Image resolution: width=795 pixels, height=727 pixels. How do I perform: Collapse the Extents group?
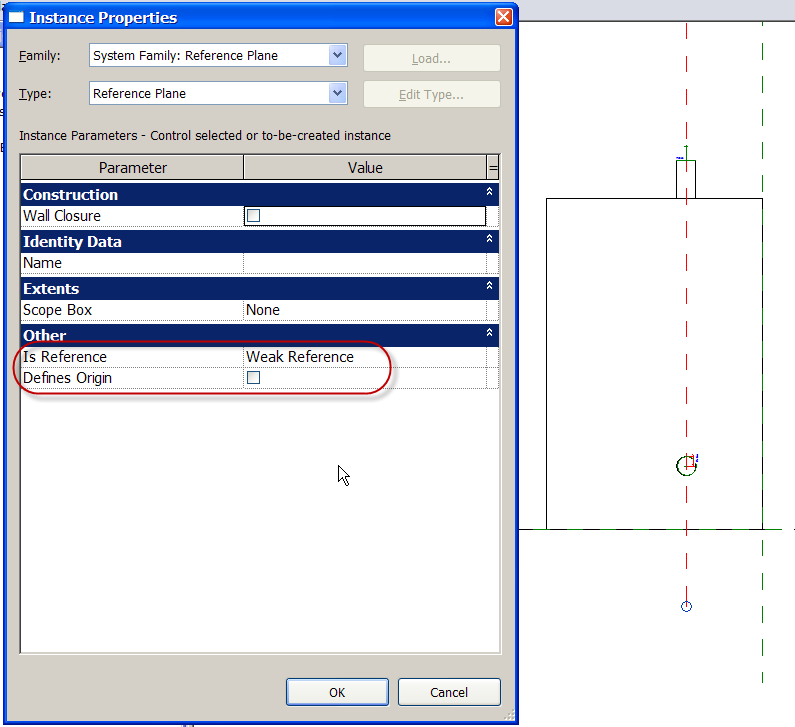coord(489,285)
